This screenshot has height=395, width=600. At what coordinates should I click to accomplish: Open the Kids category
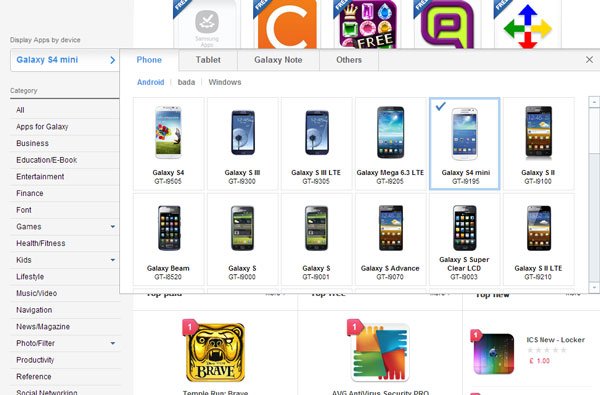point(24,260)
